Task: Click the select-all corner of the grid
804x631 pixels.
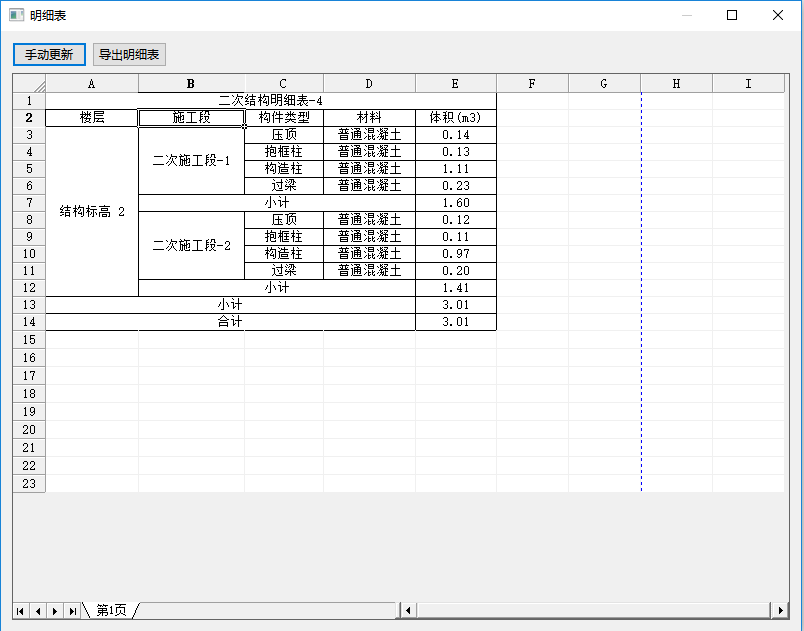Action: (x=29, y=84)
